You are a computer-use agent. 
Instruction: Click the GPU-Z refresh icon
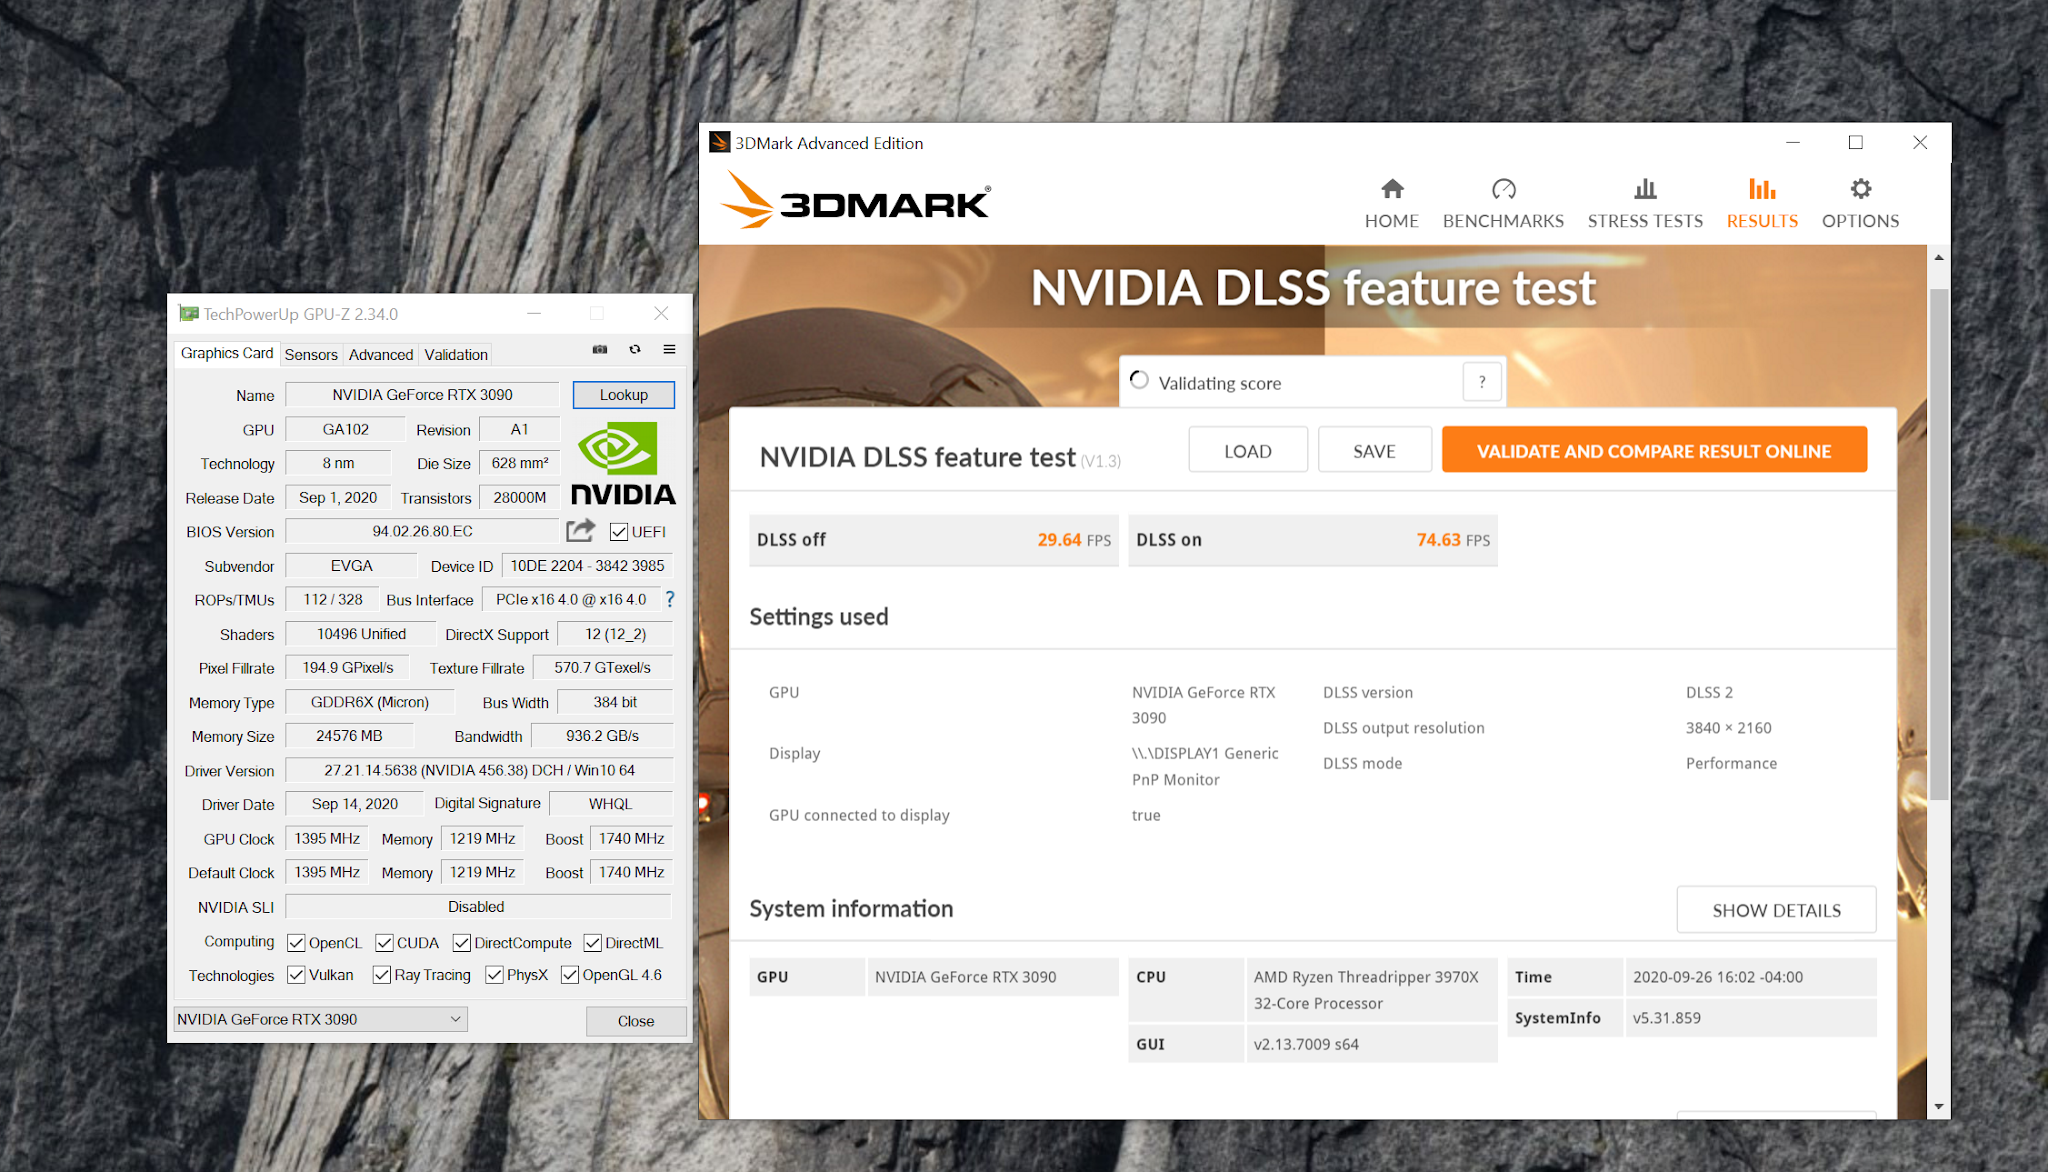tap(635, 349)
